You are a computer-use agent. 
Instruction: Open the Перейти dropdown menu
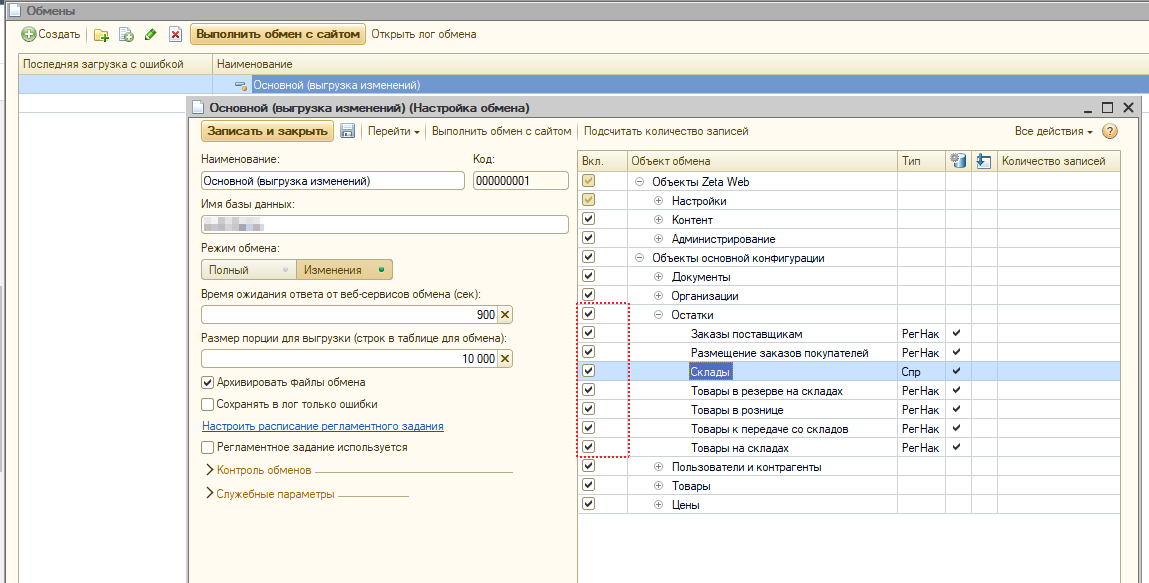[x=394, y=132]
